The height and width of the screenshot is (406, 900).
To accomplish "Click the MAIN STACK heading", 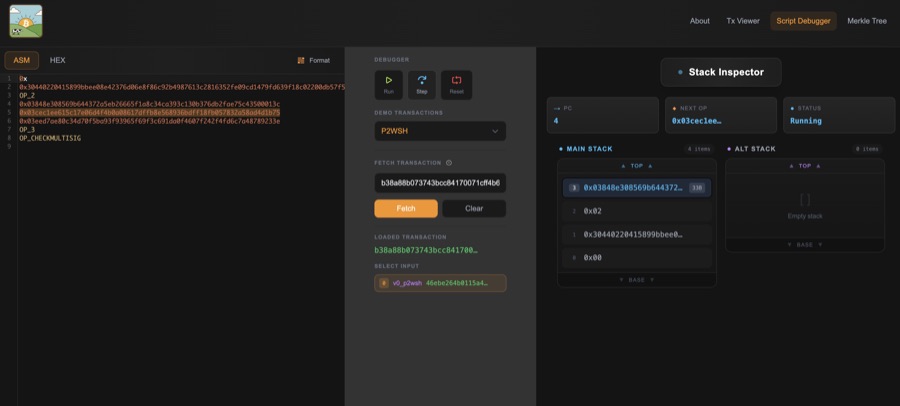I will (589, 149).
